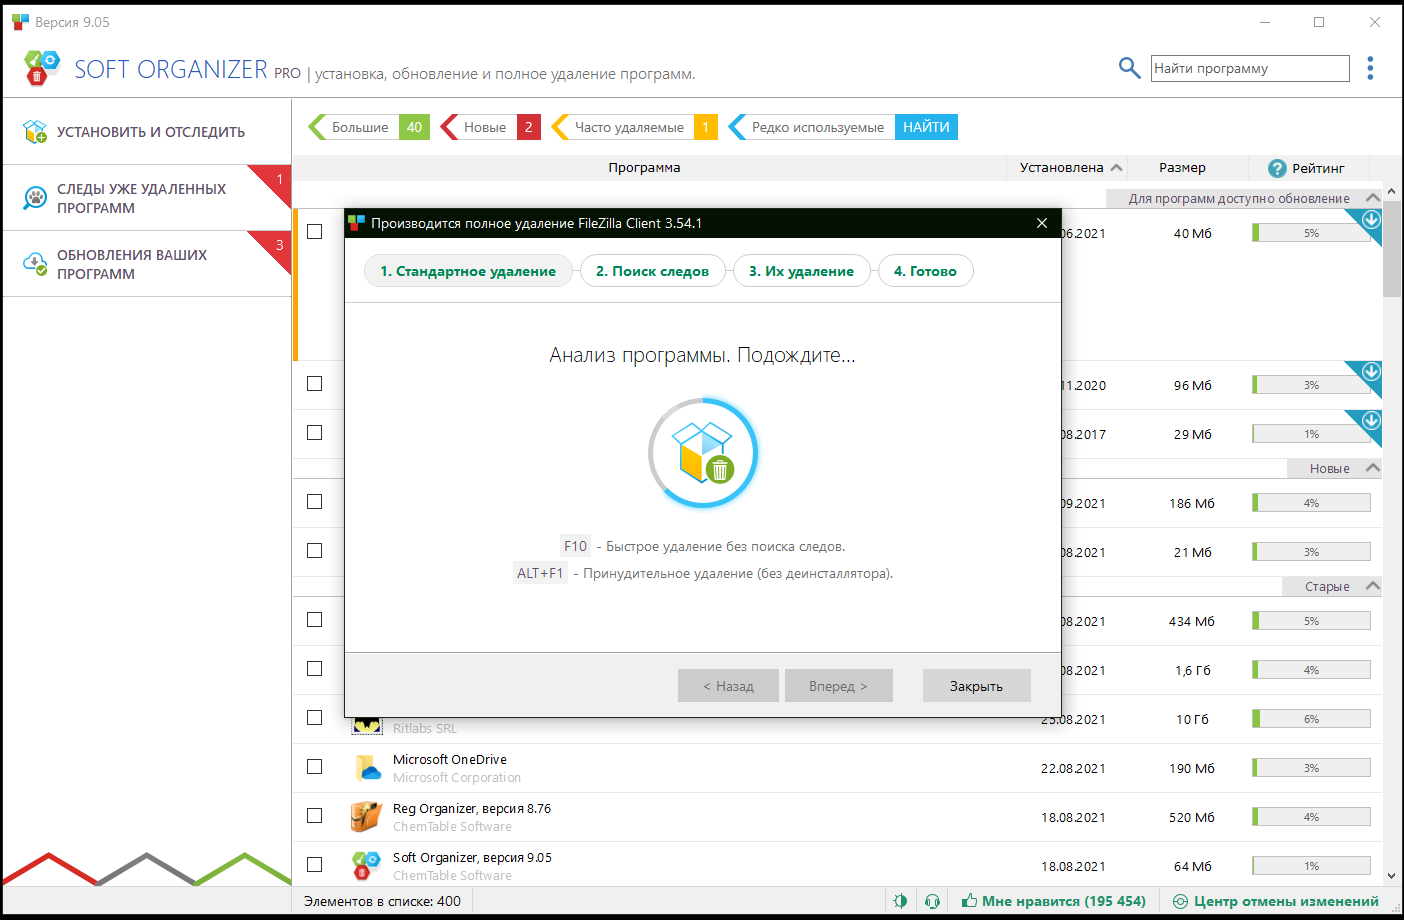The height and width of the screenshot is (920, 1404).
Task: Click the uninstall box animation icon
Action: (703, 453)
